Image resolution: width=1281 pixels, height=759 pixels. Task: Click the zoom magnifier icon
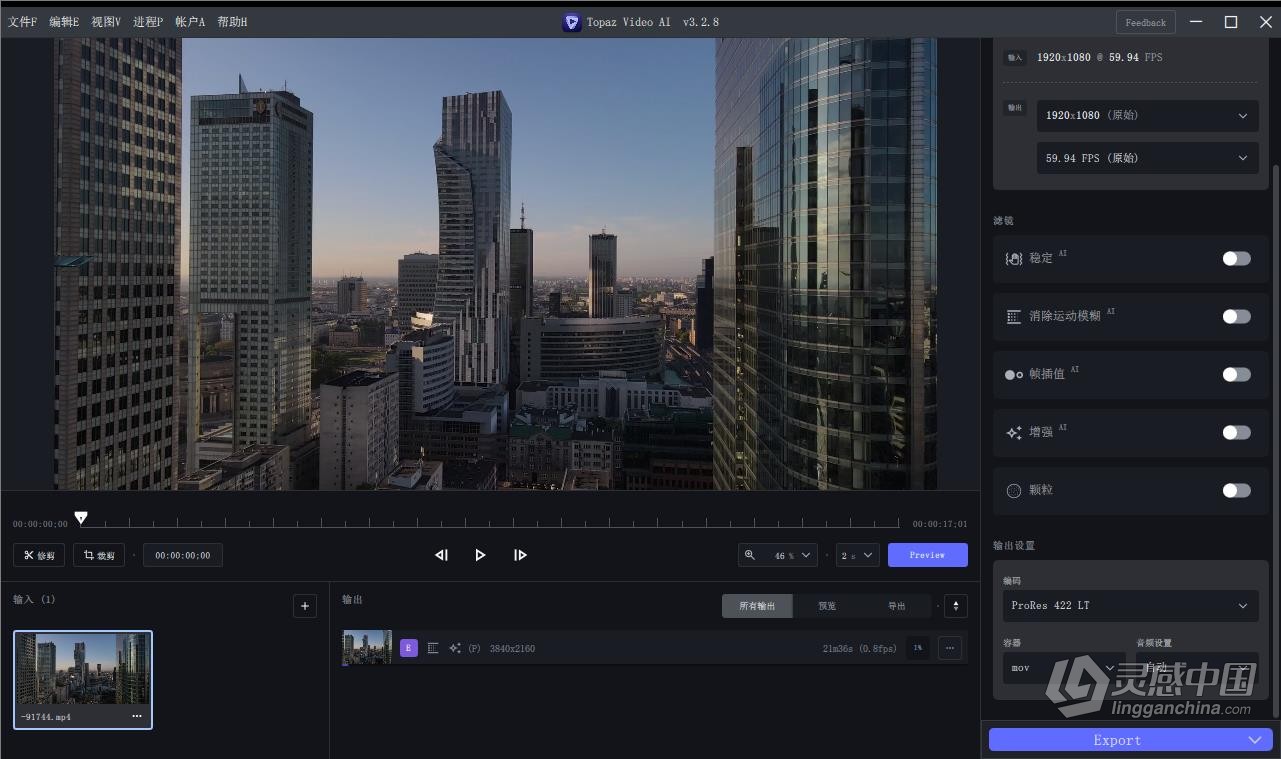750,555
